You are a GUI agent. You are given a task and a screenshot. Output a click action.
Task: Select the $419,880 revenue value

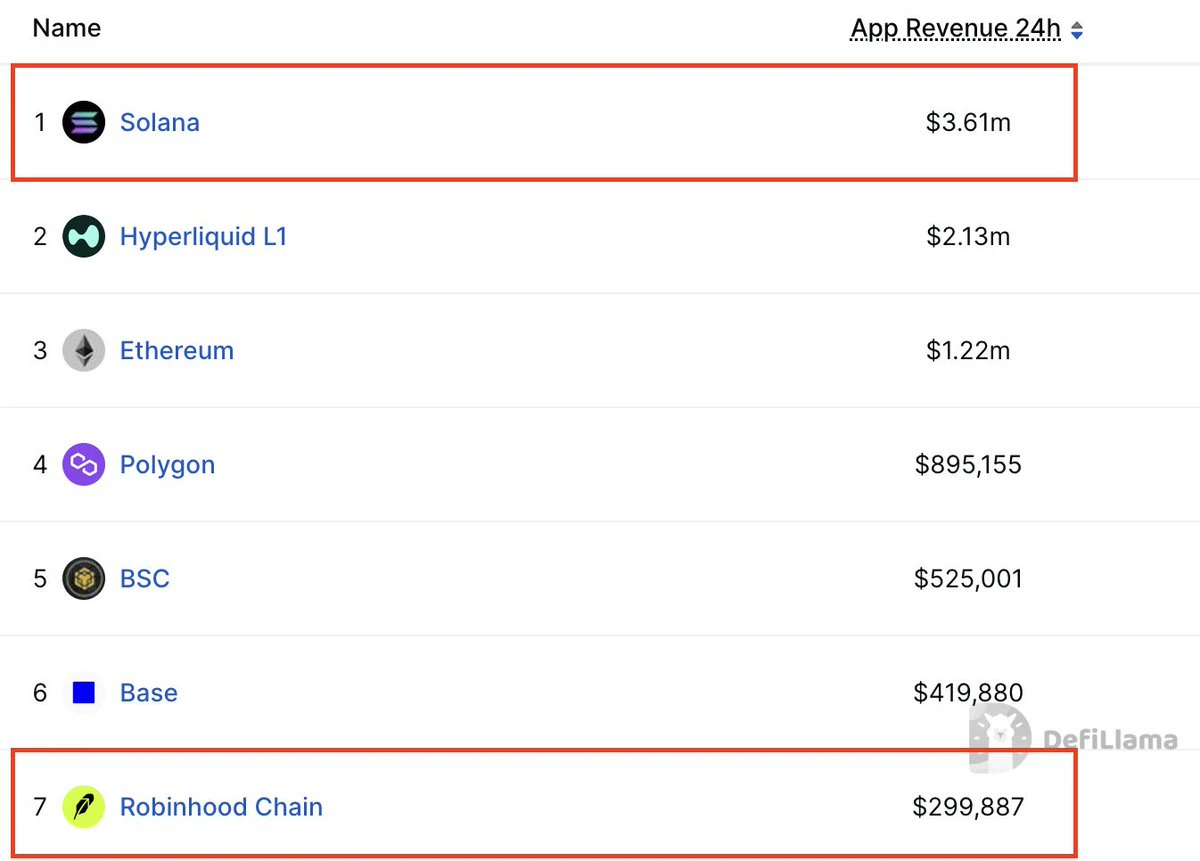pyautogui.click(x=968, y=693)
